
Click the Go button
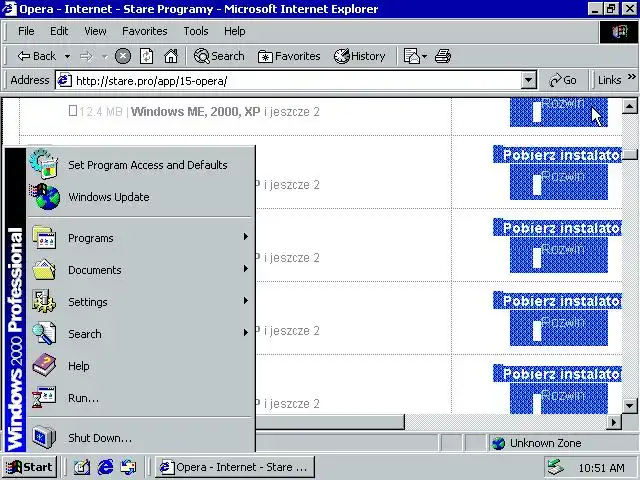pyautogui.click(x=563, y=80)
